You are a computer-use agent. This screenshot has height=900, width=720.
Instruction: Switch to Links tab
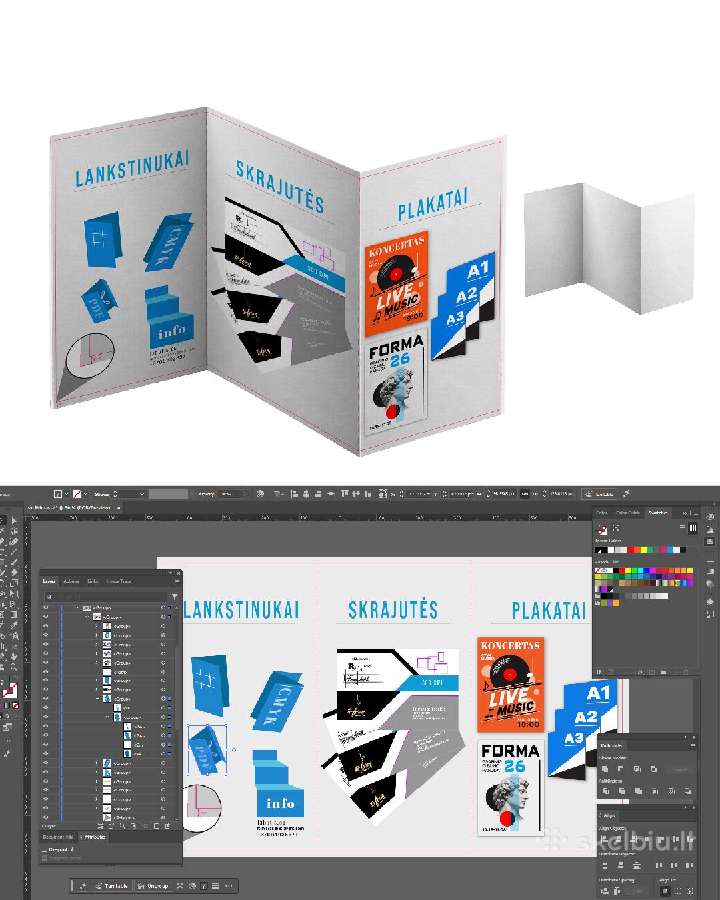(92, 581)
